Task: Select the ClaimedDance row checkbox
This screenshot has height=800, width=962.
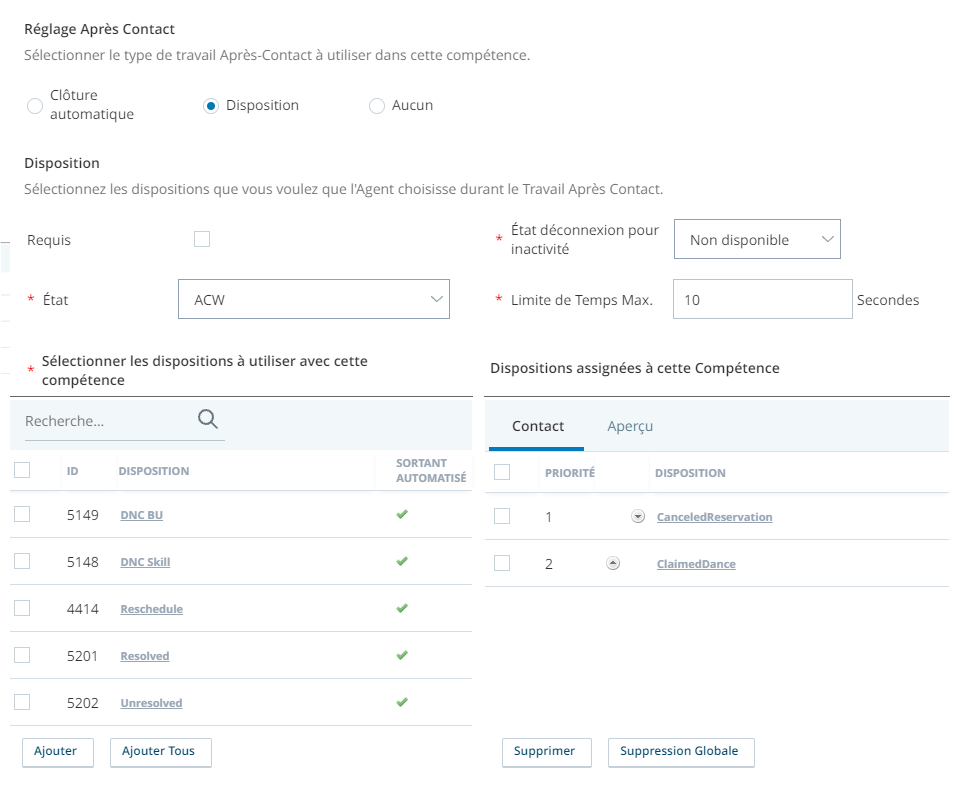Action: [502, 563]
